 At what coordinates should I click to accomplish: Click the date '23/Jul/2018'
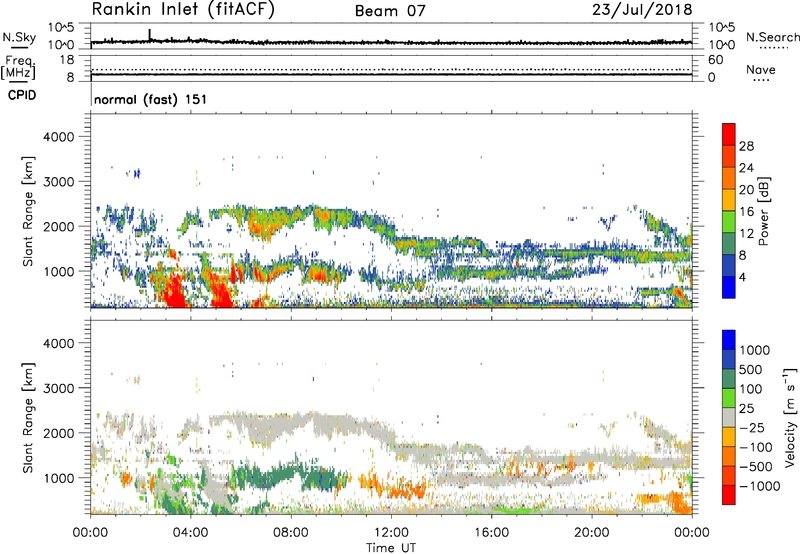point(642,10)
